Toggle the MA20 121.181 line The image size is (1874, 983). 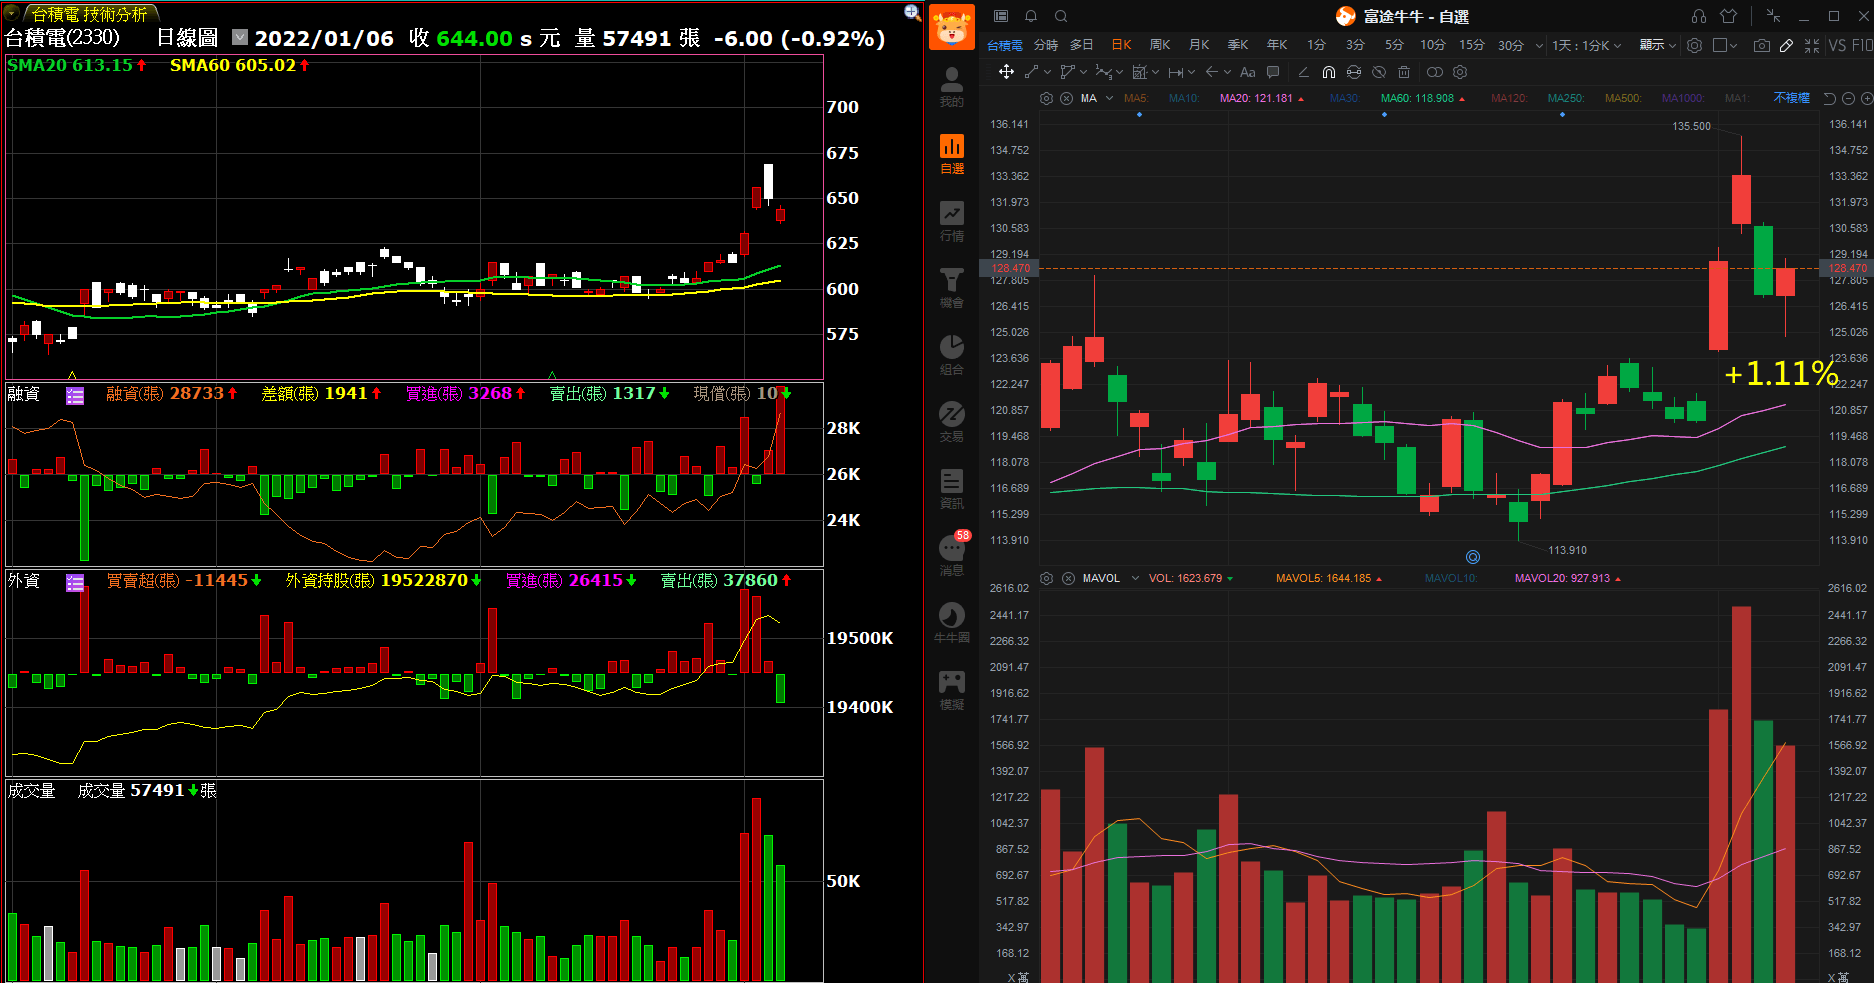click(1261, 98)
